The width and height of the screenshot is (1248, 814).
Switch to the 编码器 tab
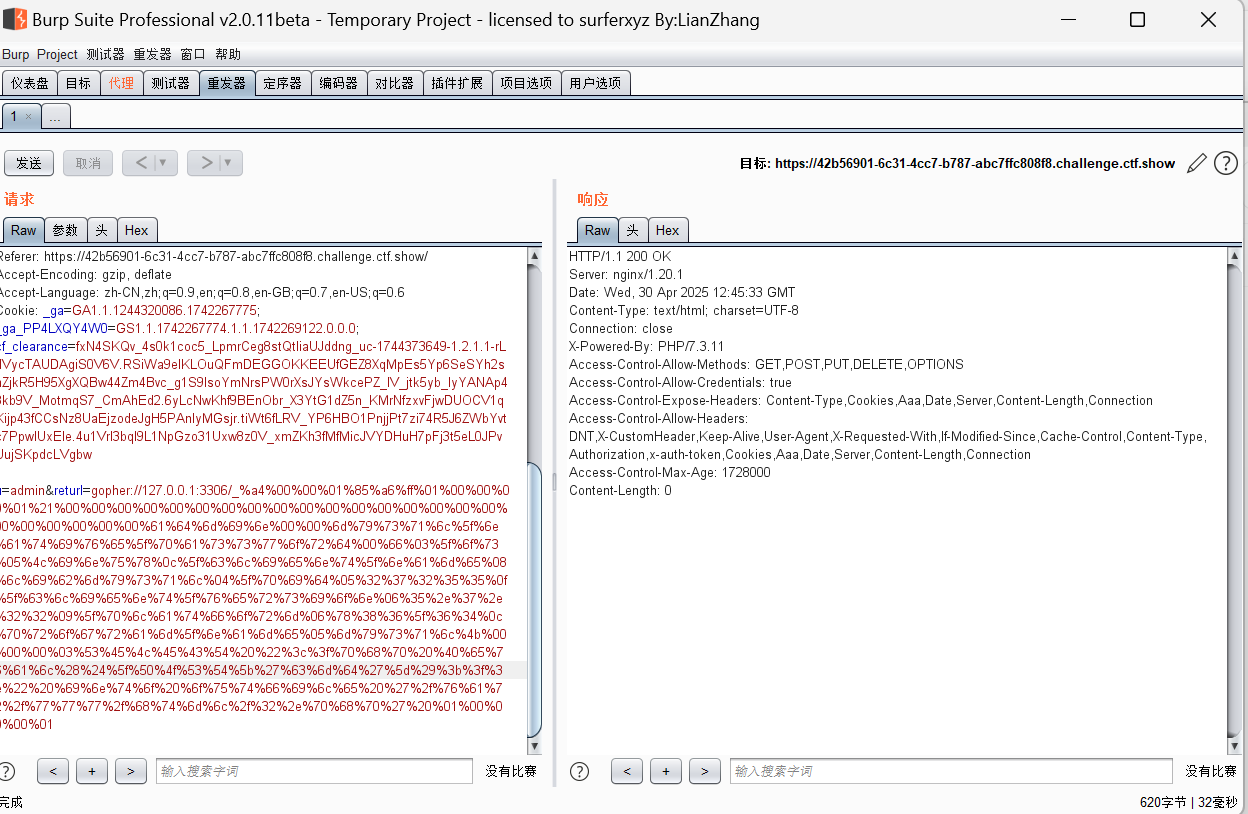tap(338, 83)
